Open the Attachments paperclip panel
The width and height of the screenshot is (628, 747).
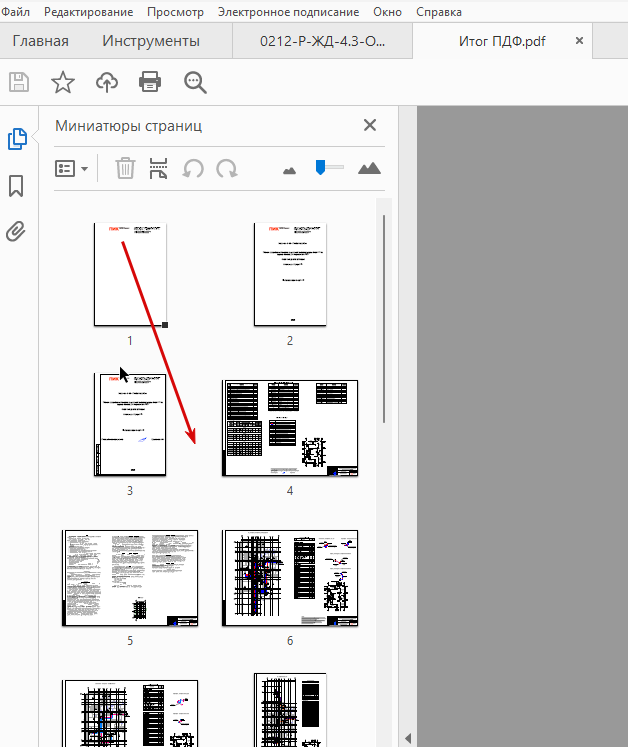(16, 232)
